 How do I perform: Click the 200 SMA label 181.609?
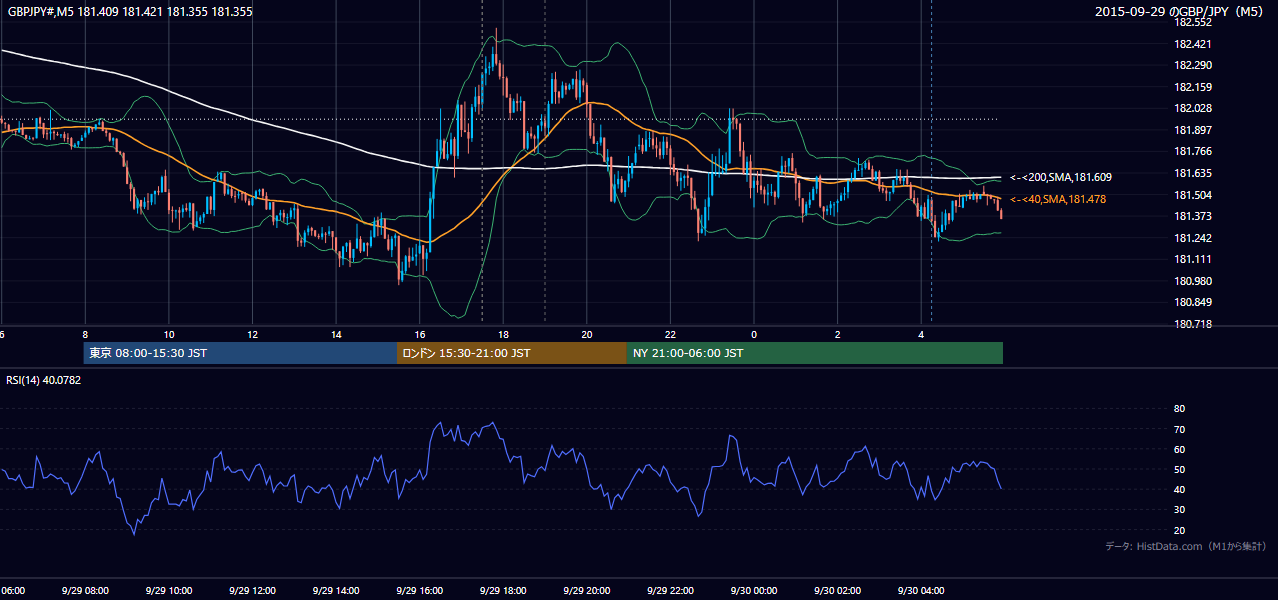point(1060,177)
